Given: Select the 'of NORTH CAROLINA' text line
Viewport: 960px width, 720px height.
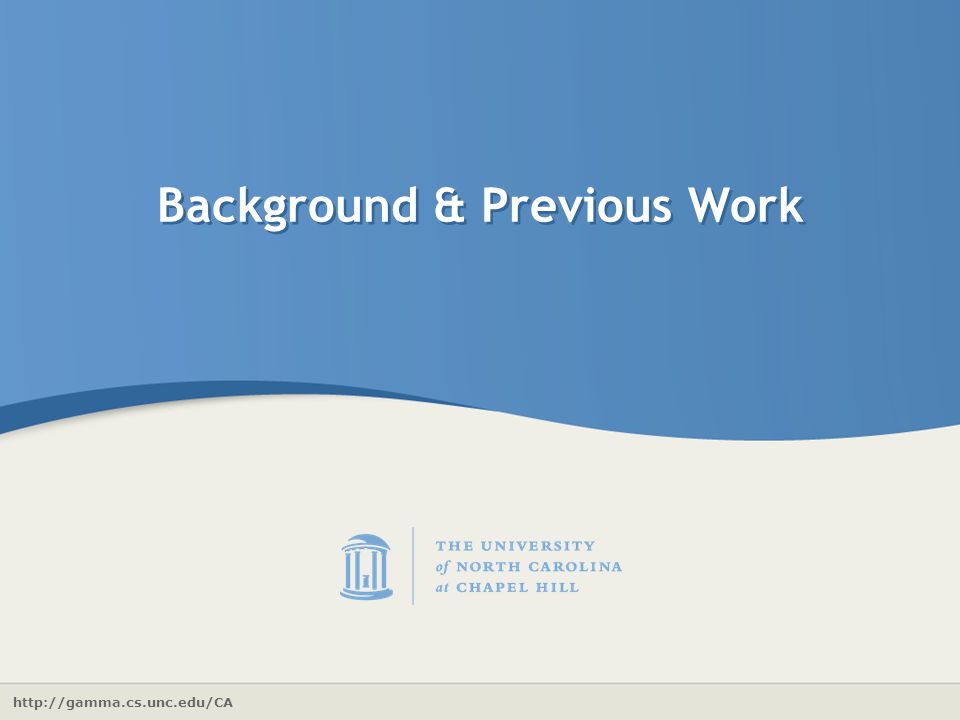Looking at the screenshot, I should click(x=528, y=567).
